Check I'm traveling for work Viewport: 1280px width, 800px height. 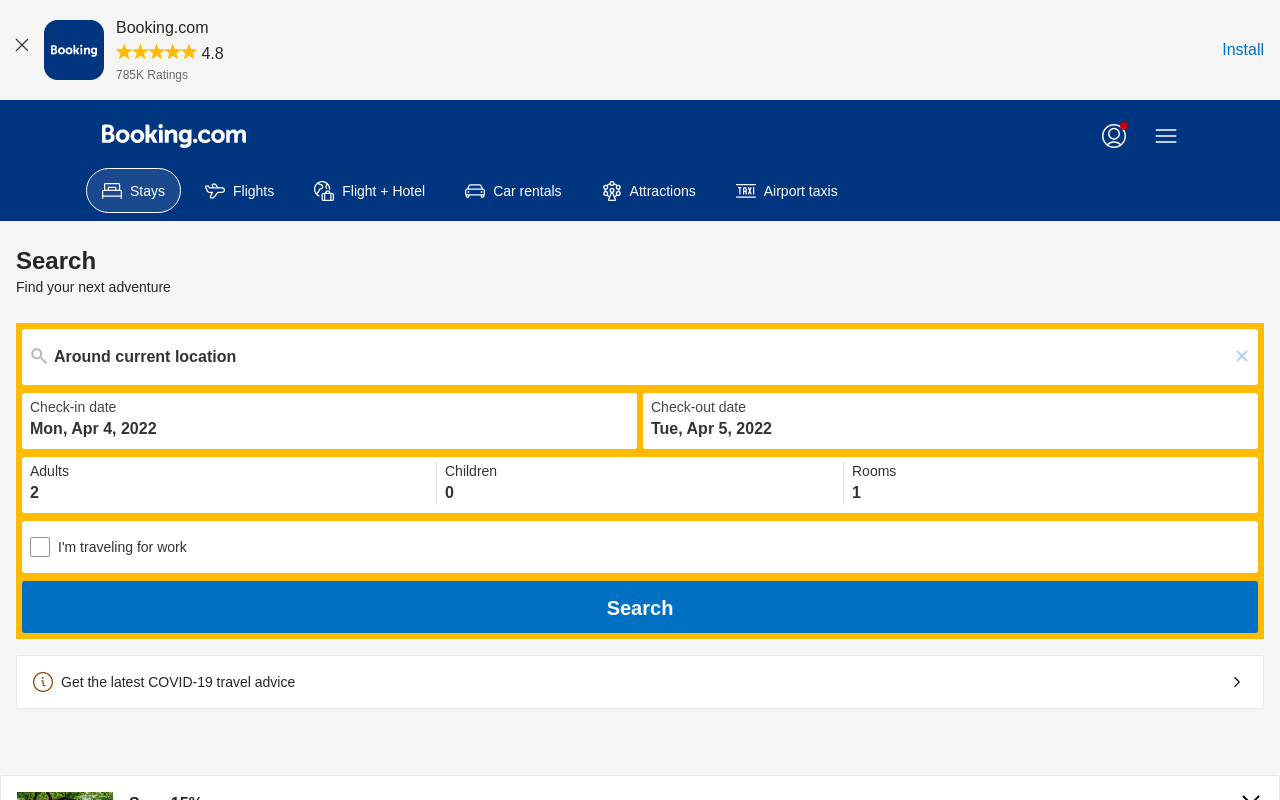[x=40, y=547]
